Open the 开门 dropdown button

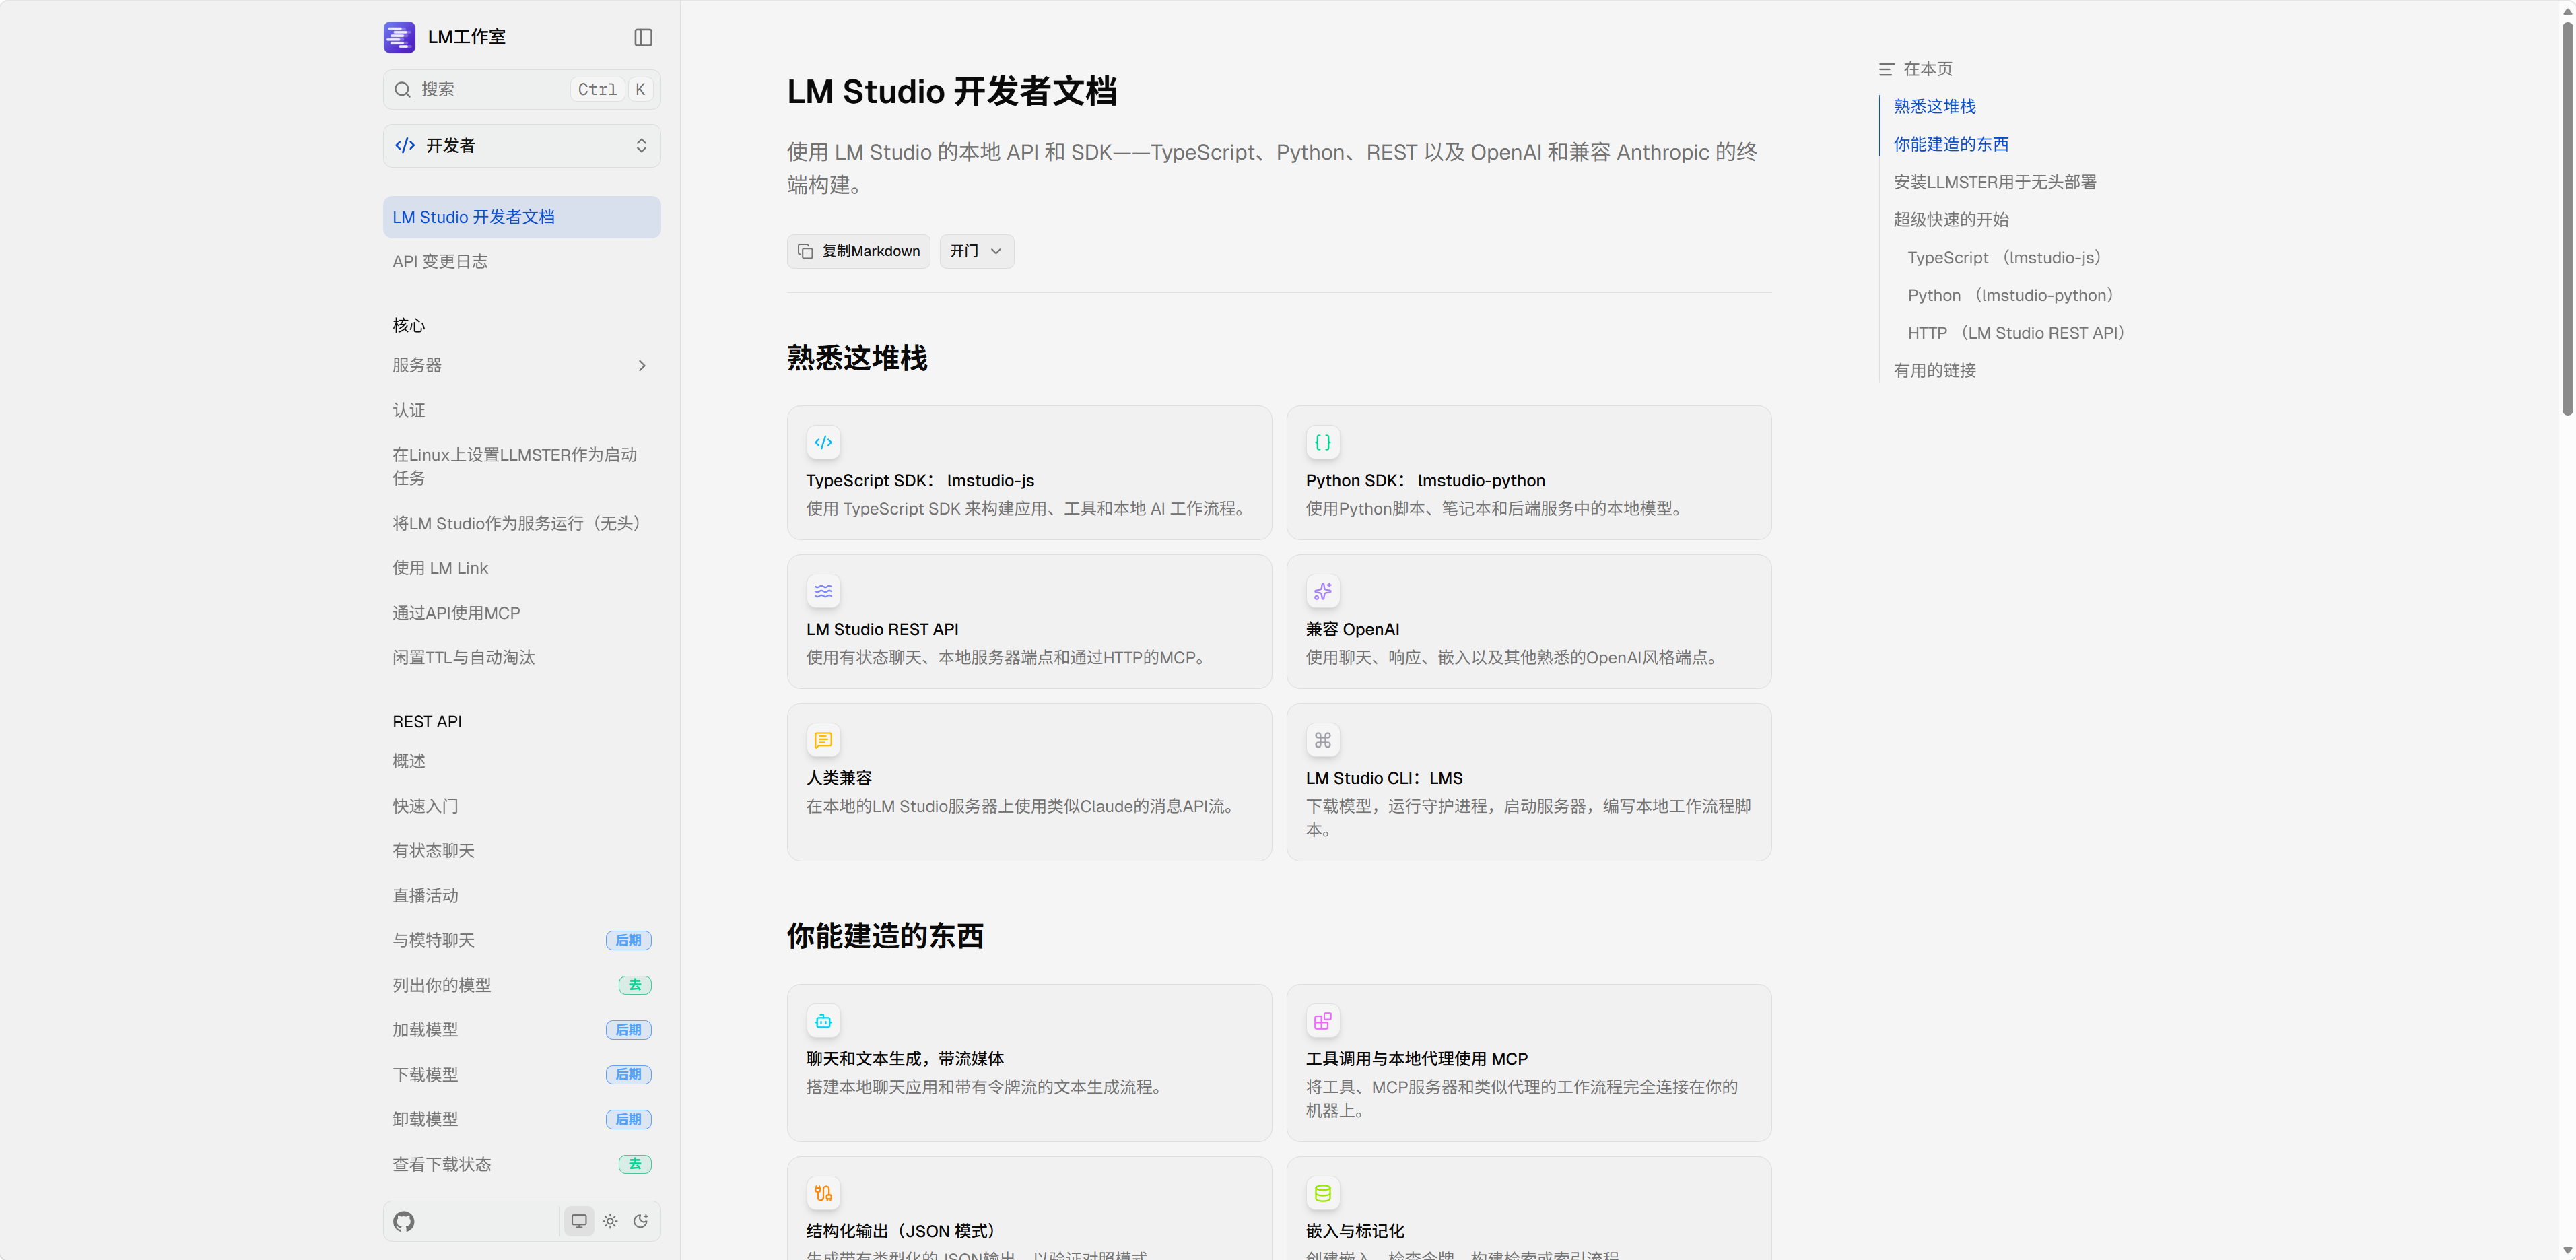point(977,251)
